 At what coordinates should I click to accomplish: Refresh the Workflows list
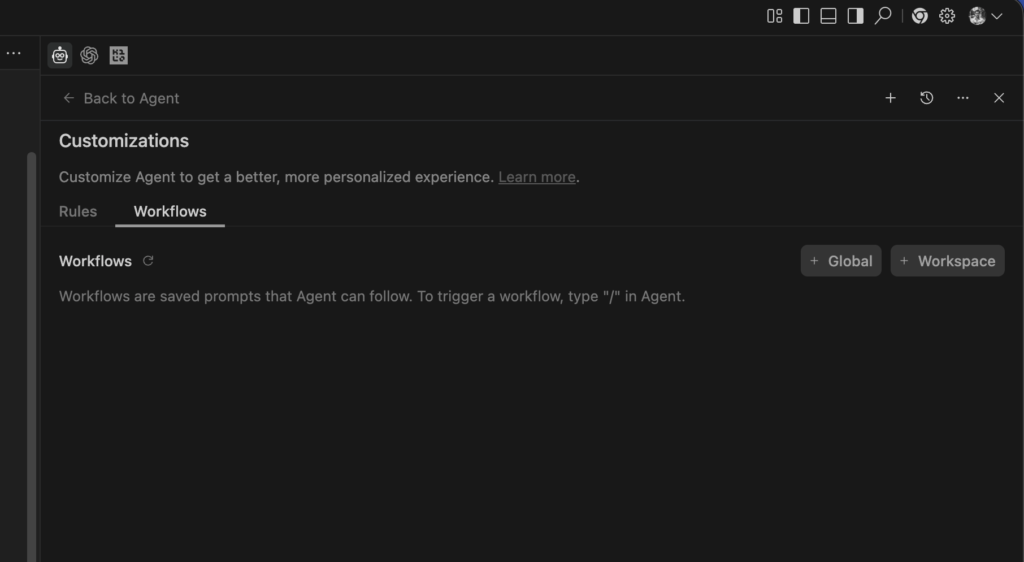148,260
